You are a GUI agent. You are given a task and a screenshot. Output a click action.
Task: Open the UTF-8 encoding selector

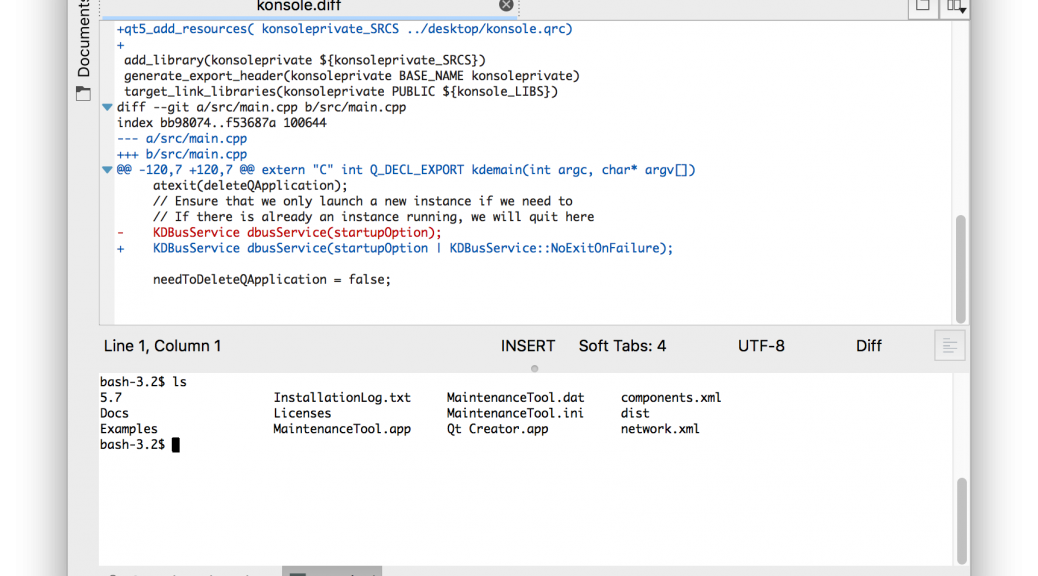tap(761, 346)
